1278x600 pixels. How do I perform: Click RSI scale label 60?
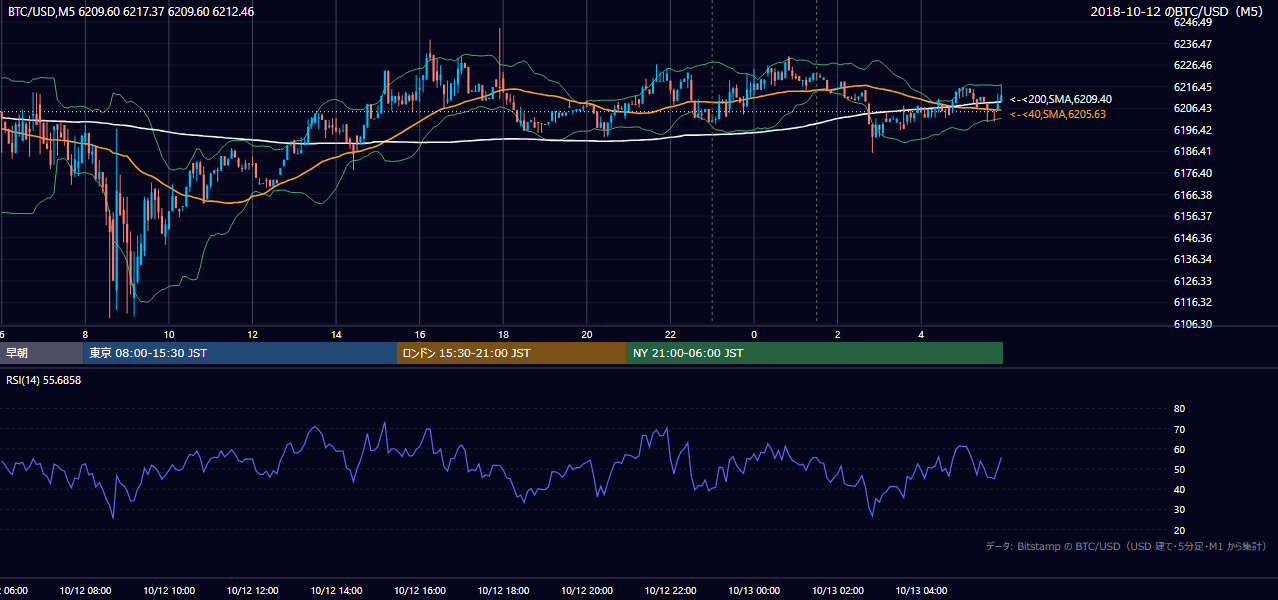pyautogui.click(x=1179, y=449)
